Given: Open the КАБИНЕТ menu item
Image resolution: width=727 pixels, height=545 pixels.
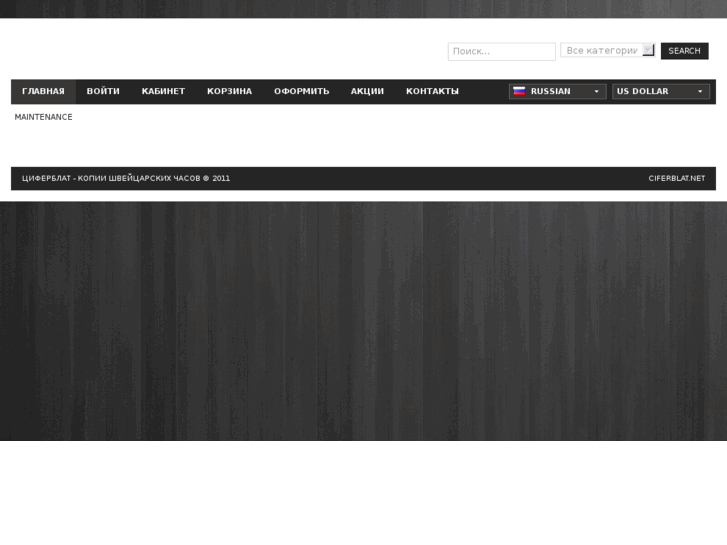Looking at the screenshot, I should point(163,91).
